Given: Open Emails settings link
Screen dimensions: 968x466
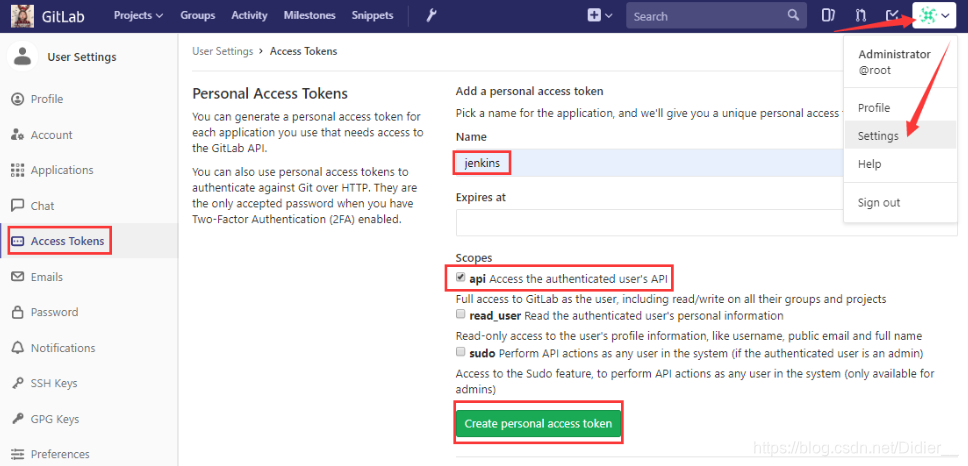Looking at the screenshot, I should [x=47, y=277].
